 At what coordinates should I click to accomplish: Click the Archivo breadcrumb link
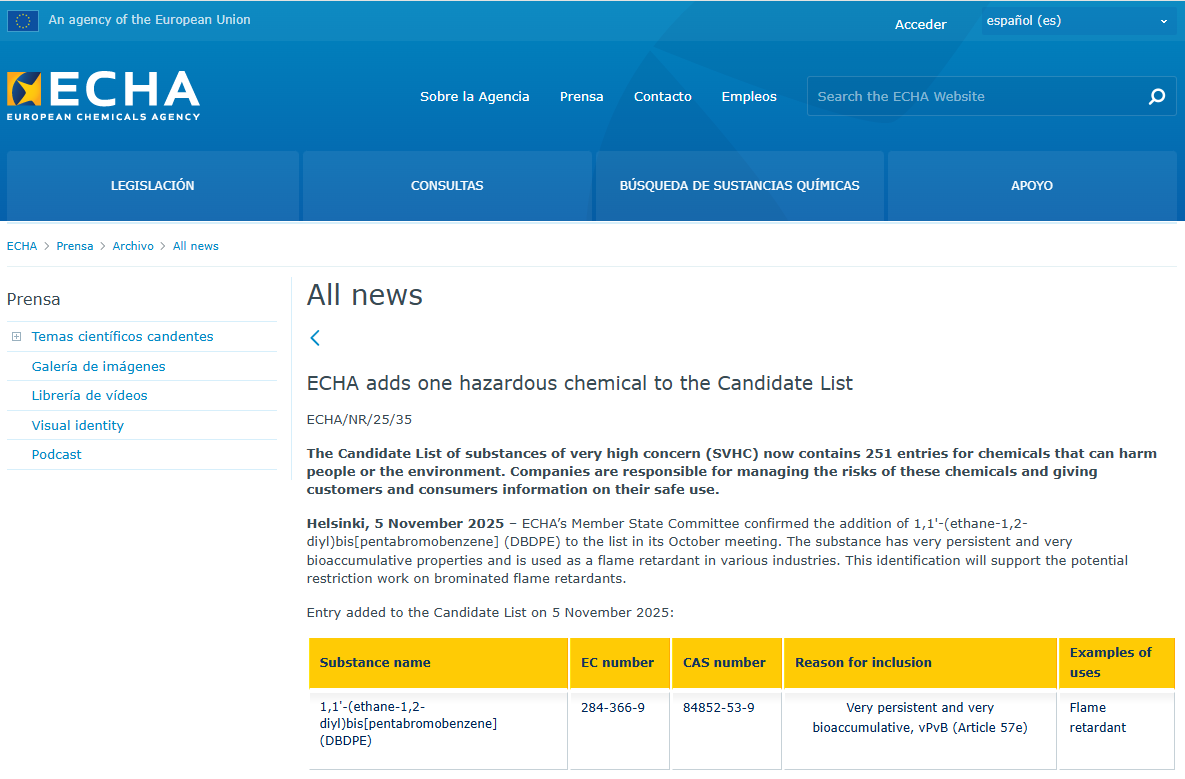click(x=133, y=246)
